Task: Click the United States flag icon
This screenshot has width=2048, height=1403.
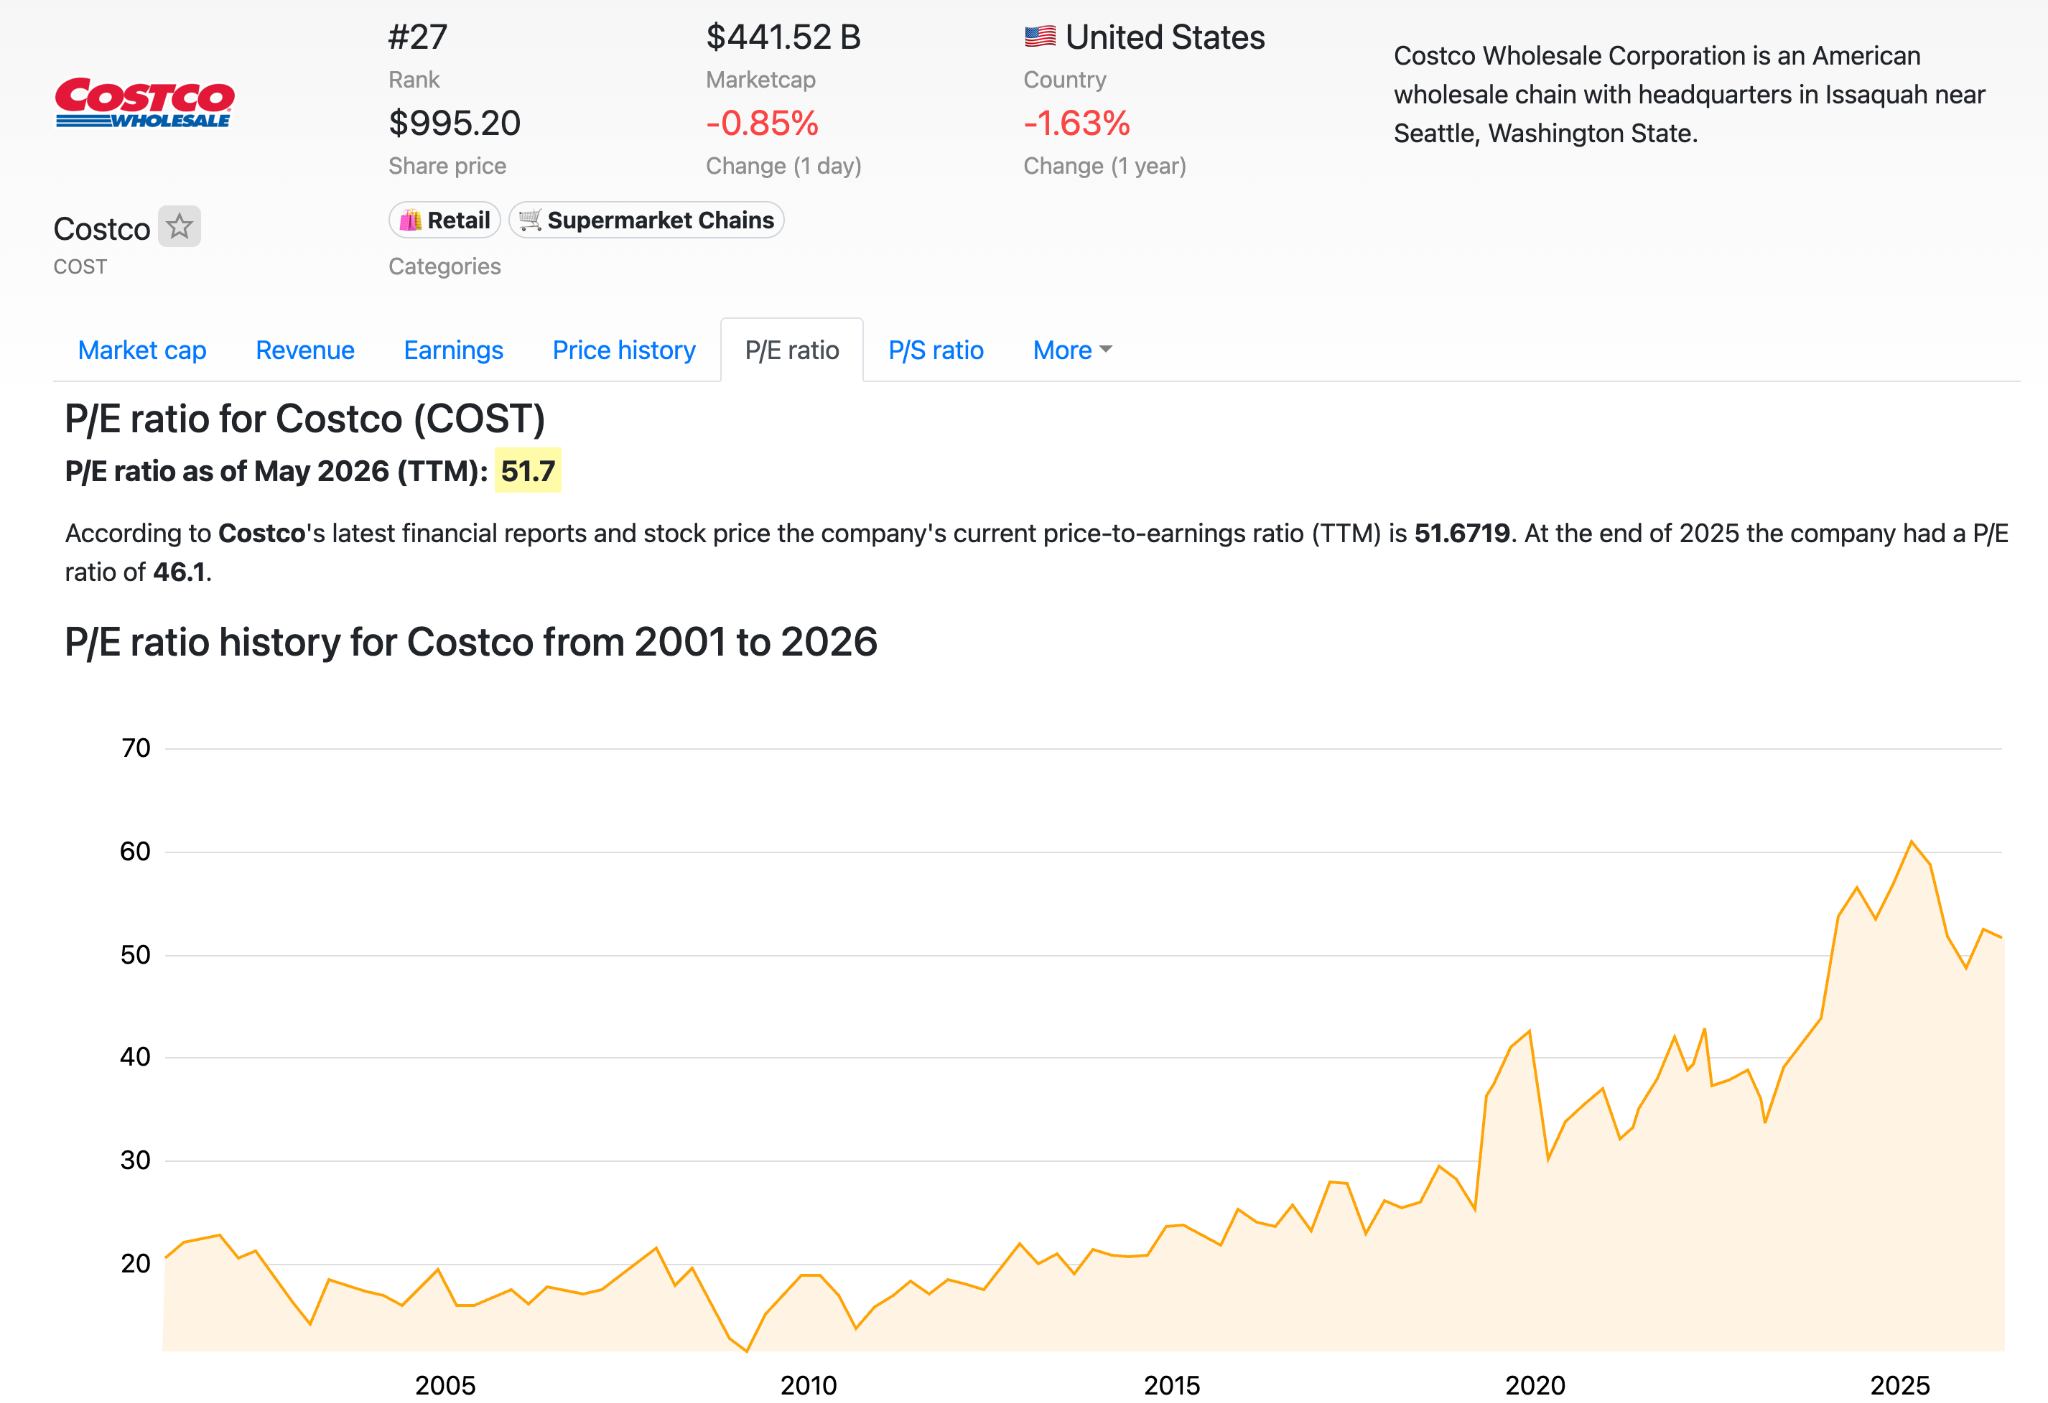Action: (x=1040, y=37)
